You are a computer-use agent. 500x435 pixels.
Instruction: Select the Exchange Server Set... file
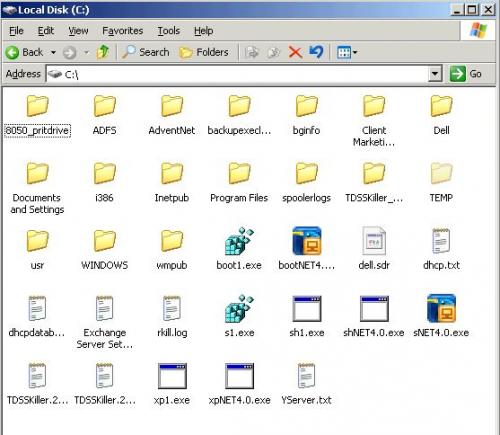click(105, 322)
